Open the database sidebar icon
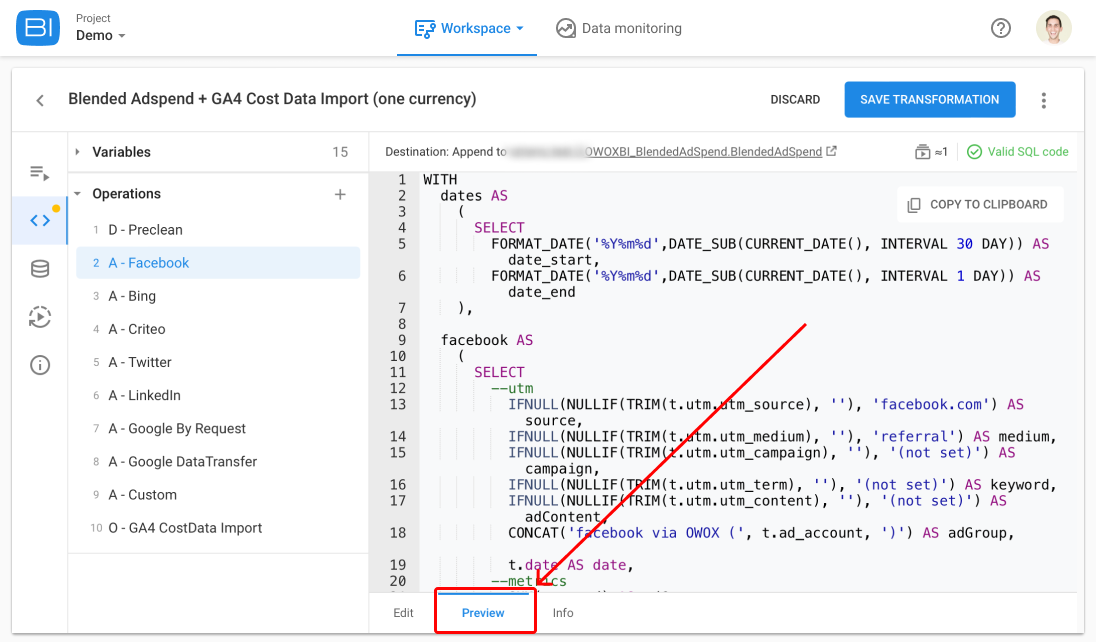Screen dimensions: 1096x642 [x=40, y=269]
